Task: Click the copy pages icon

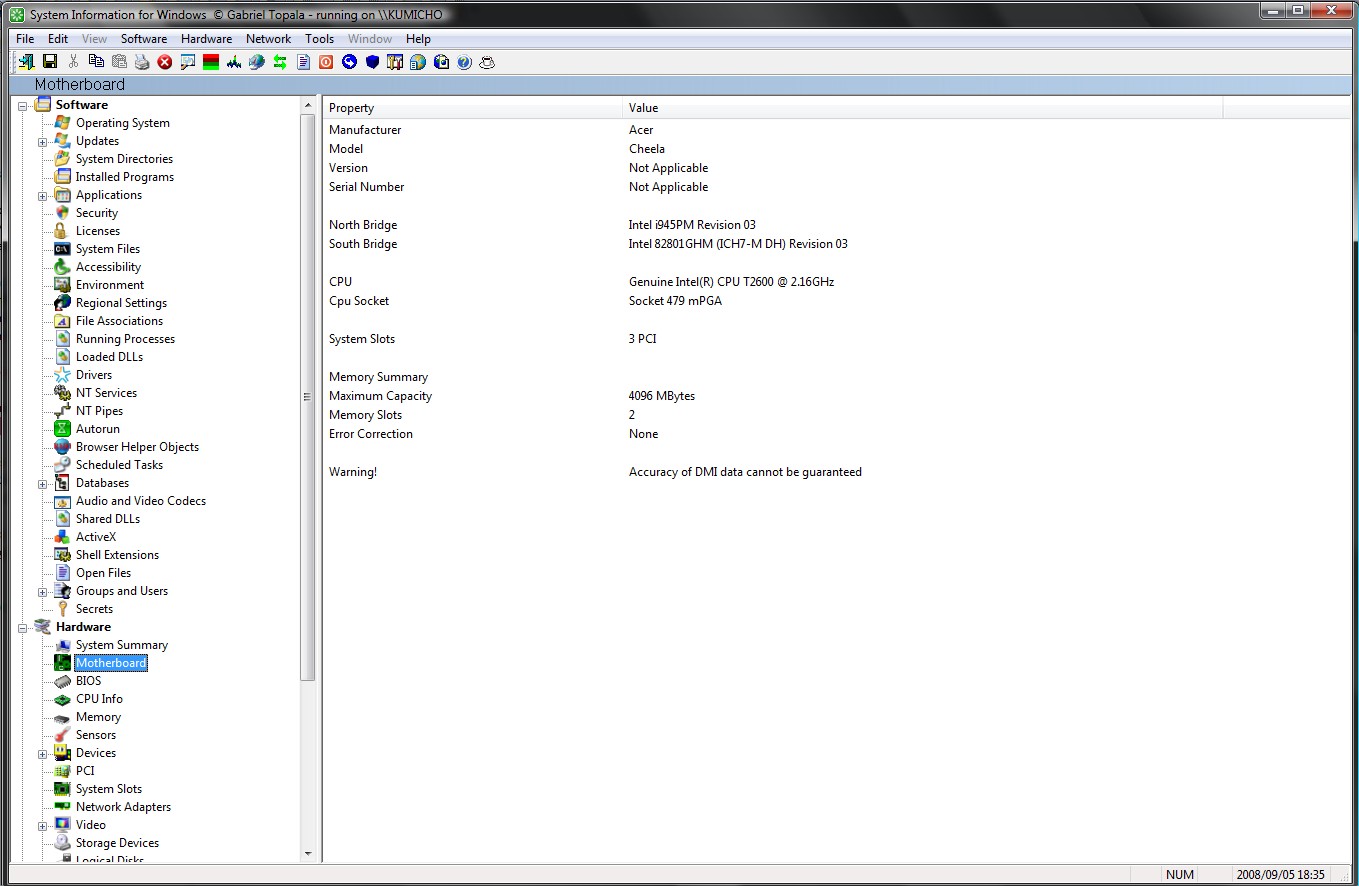Action: [96, 62]
